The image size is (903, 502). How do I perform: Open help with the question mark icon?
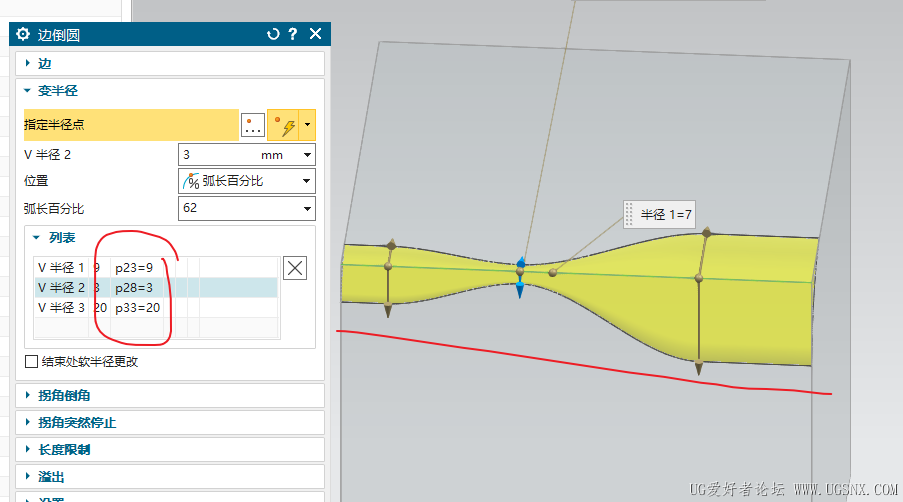[293, 34]
